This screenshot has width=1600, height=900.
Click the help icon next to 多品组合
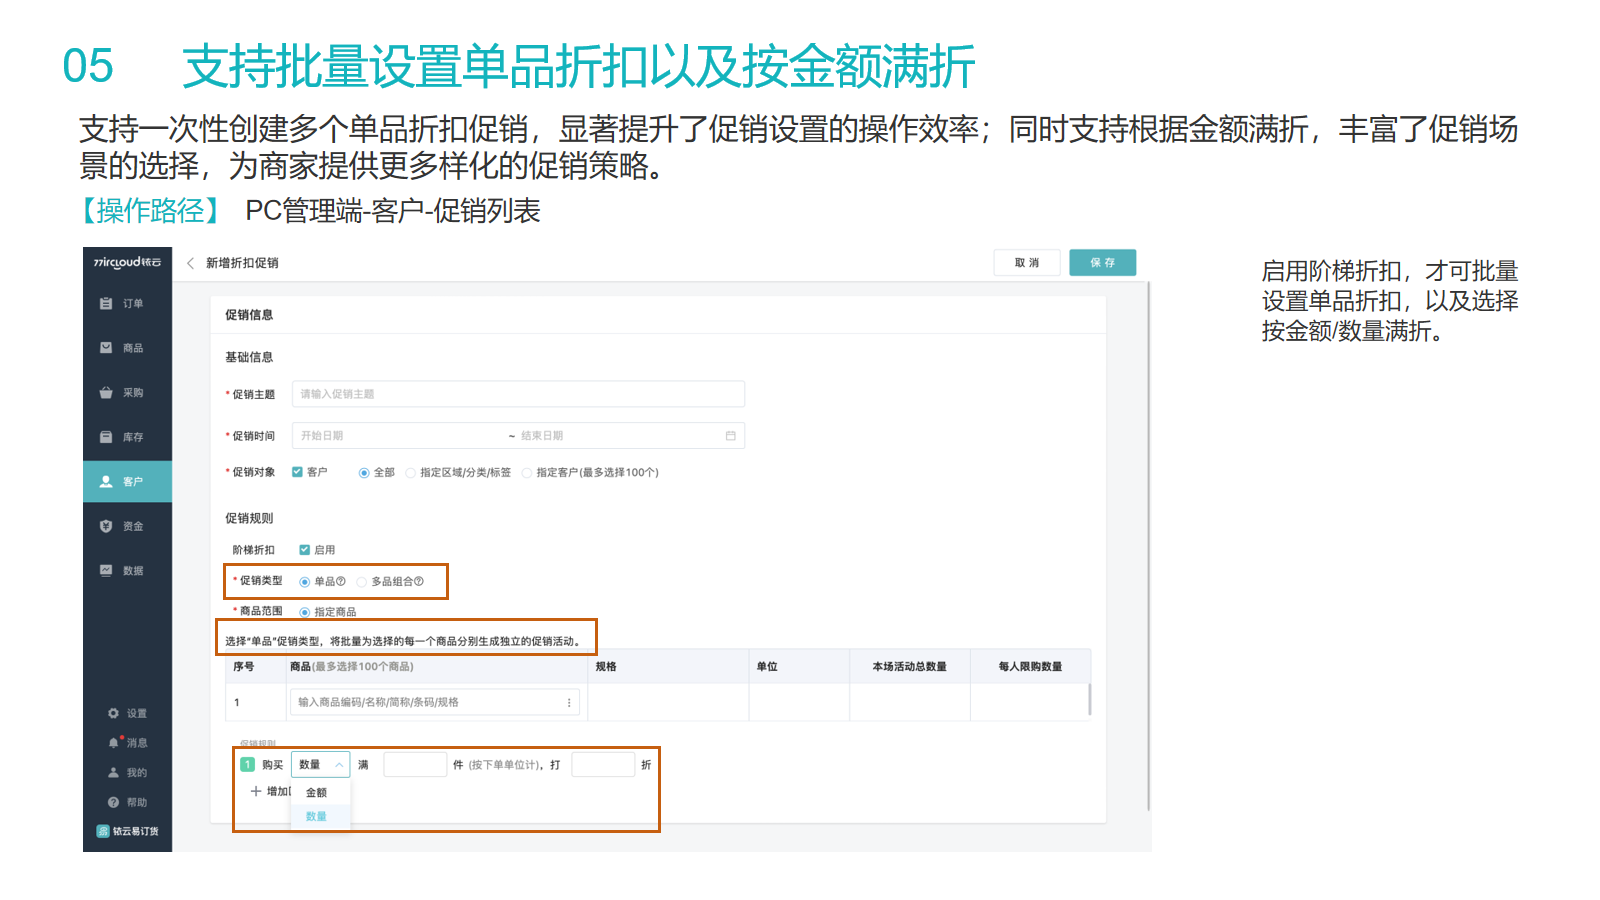(419, 581)
